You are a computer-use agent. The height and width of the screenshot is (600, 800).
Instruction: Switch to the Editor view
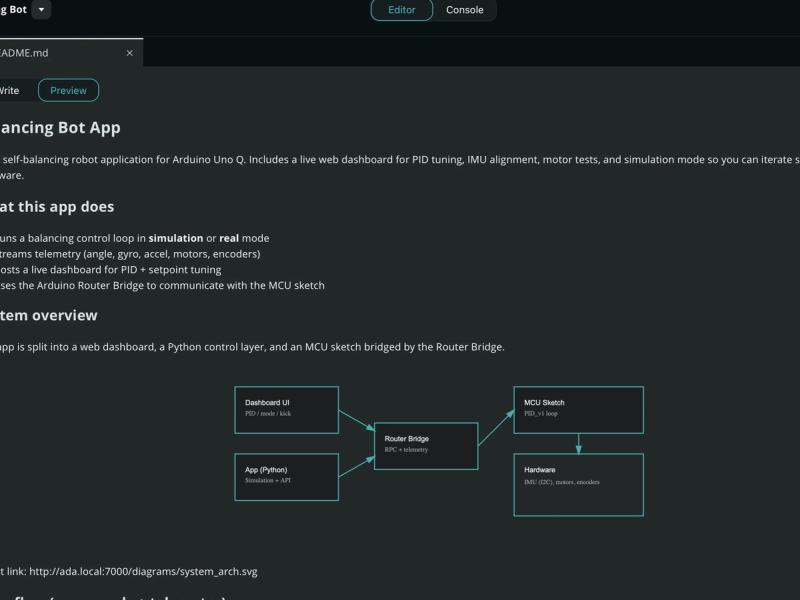402,10
